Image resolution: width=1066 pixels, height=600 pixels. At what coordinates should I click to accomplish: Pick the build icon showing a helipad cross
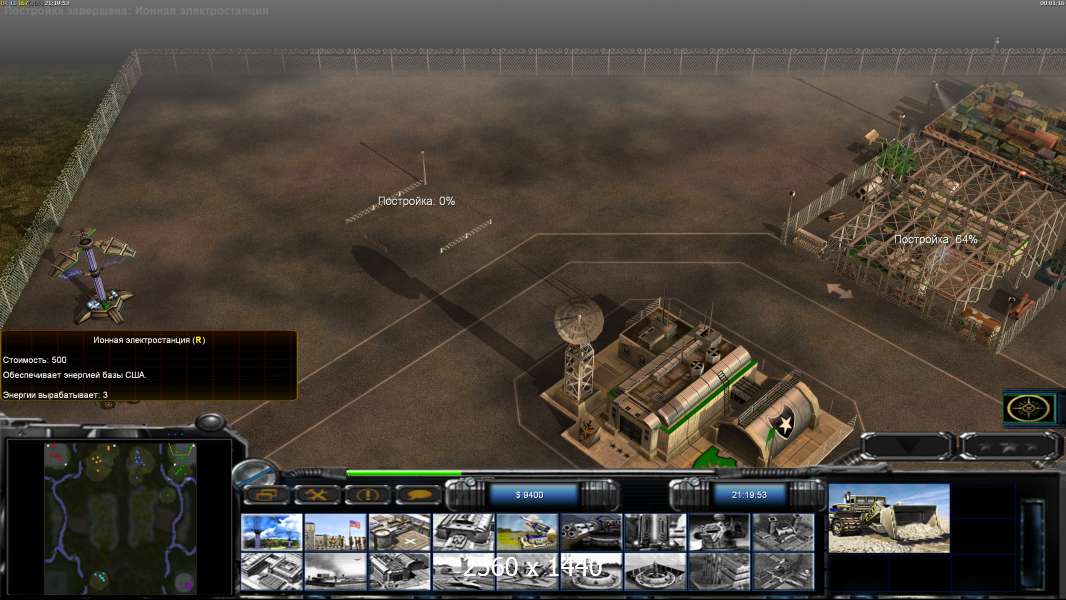pyautogui.click(x=400, y=531)
